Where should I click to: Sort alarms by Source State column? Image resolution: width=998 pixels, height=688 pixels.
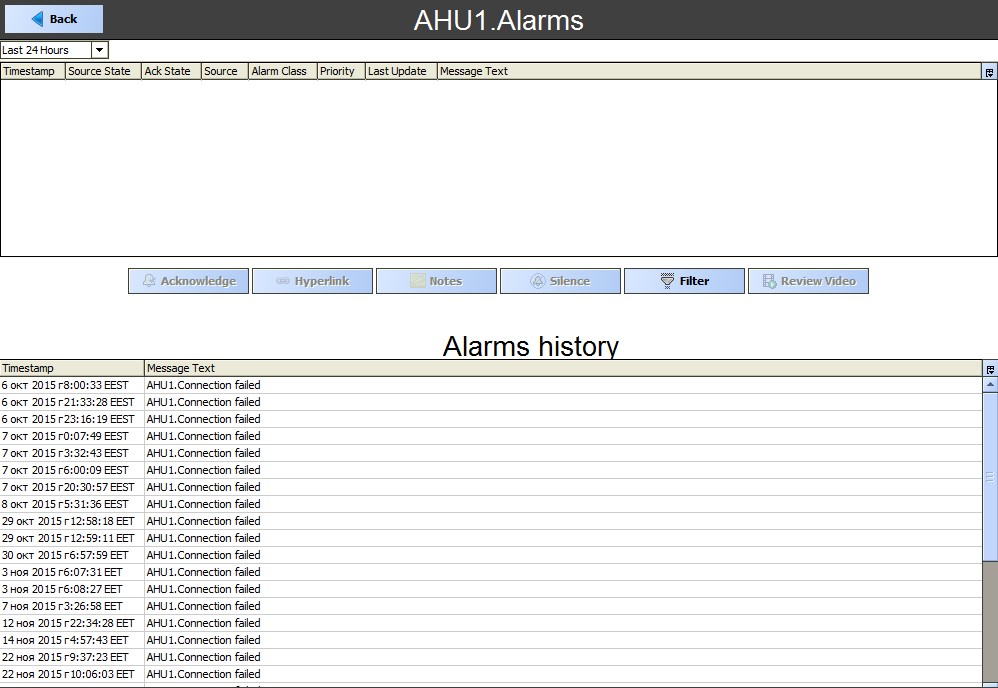(103, 71)
